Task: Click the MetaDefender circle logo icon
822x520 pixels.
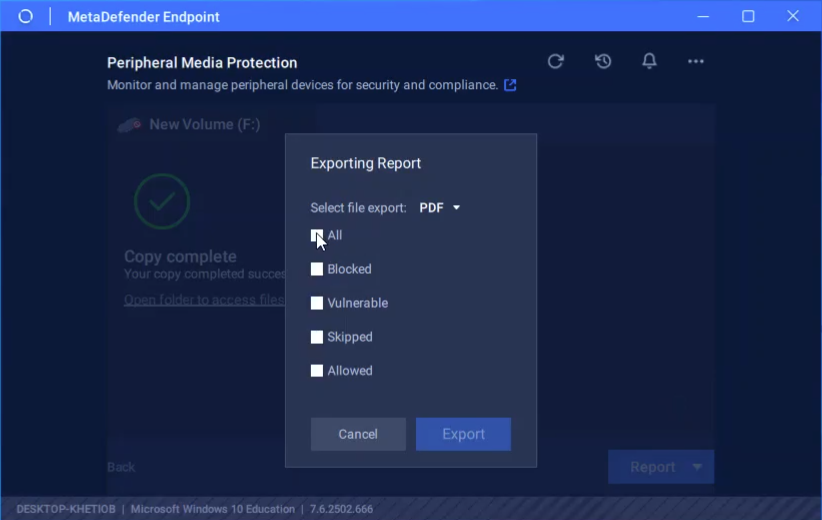Action: coord(26,16)
